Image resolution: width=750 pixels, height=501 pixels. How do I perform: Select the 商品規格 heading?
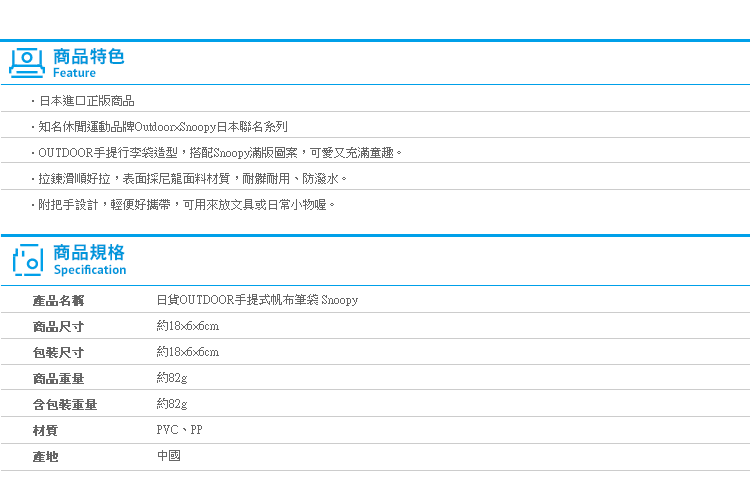(x=89, y=252)
